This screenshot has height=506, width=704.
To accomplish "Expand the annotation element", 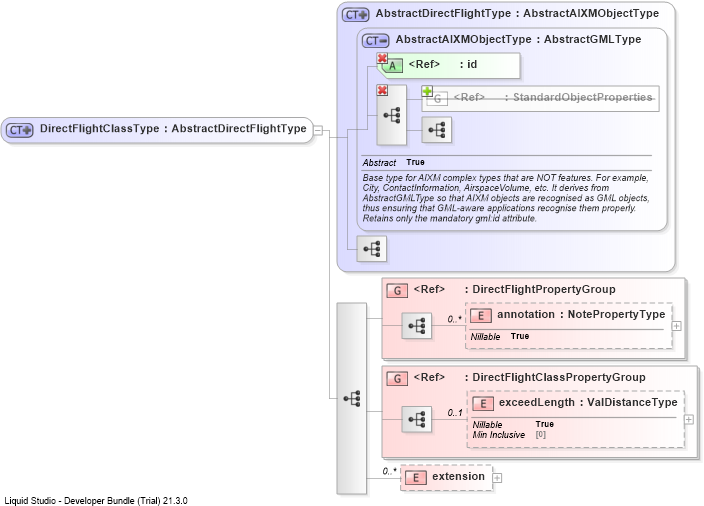I will 677,326.
